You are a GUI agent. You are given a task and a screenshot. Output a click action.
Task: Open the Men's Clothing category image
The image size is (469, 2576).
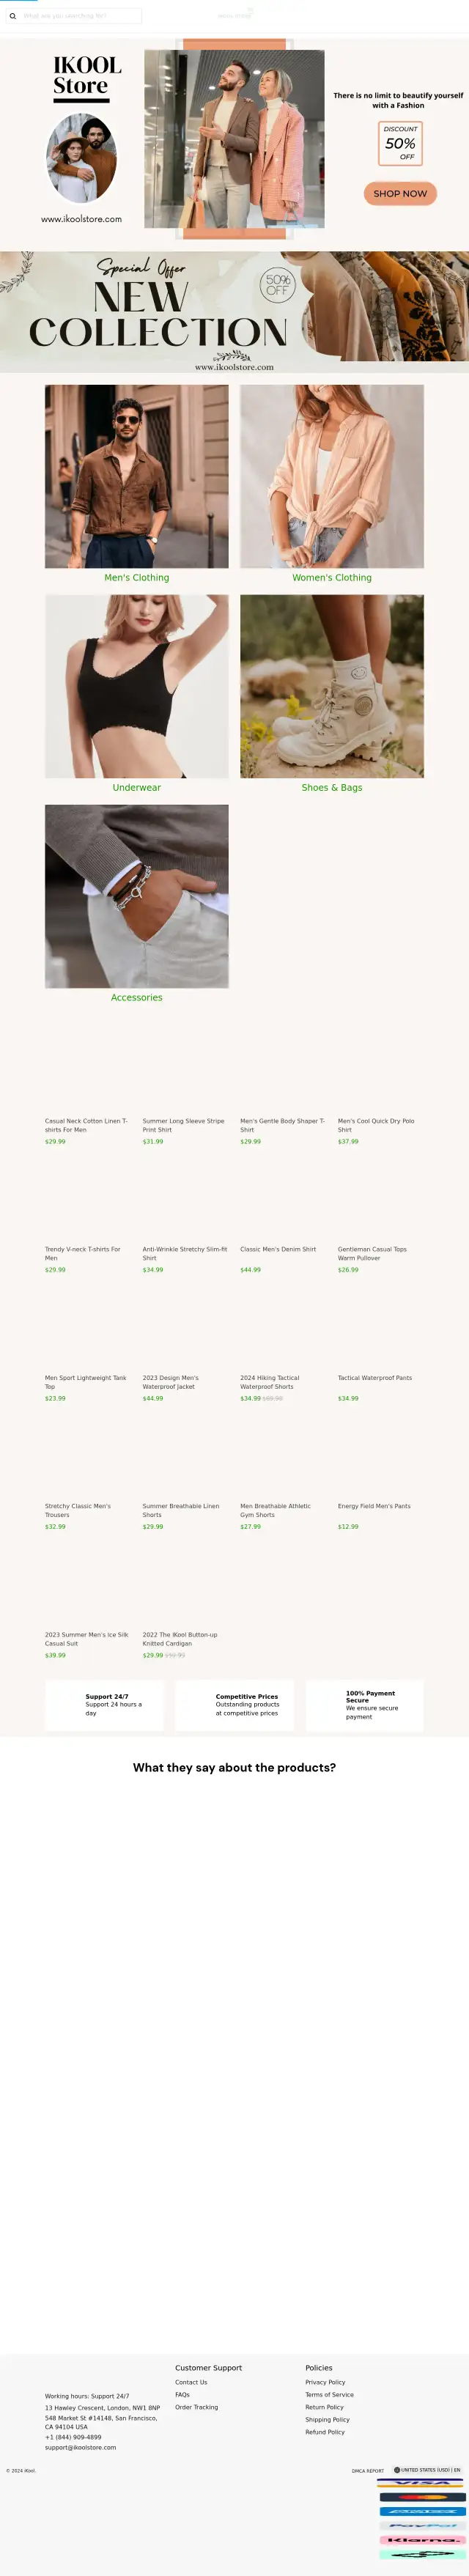tap(136, 476)
